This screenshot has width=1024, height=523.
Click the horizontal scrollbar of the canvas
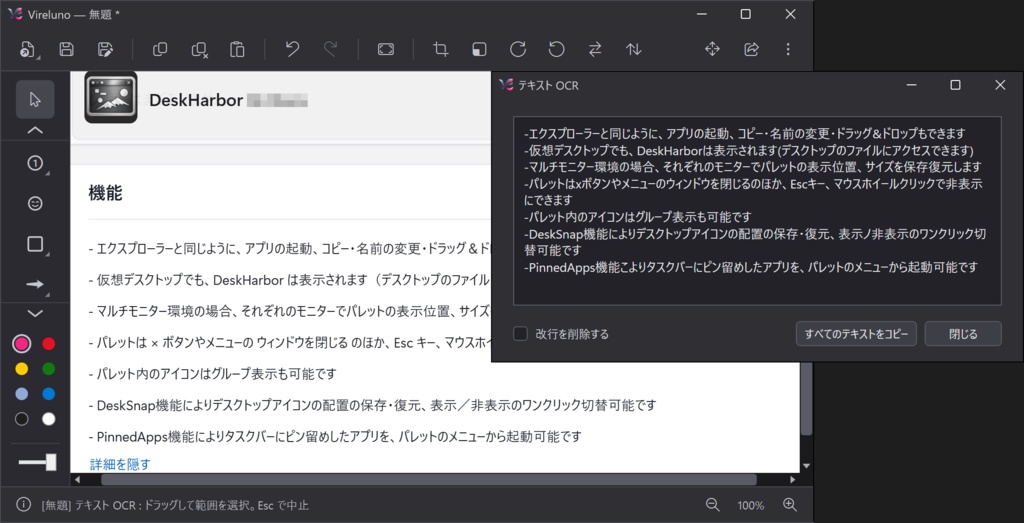428,479
